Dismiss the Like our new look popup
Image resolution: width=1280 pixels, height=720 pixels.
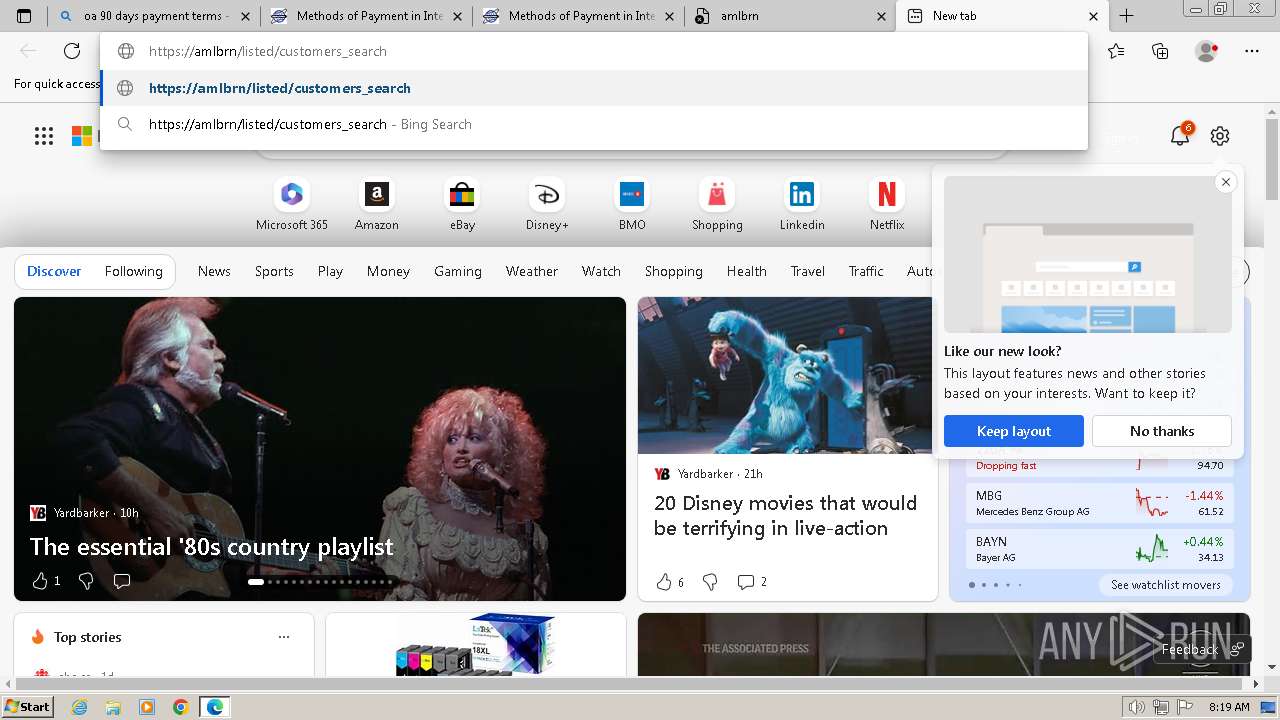1225,182
